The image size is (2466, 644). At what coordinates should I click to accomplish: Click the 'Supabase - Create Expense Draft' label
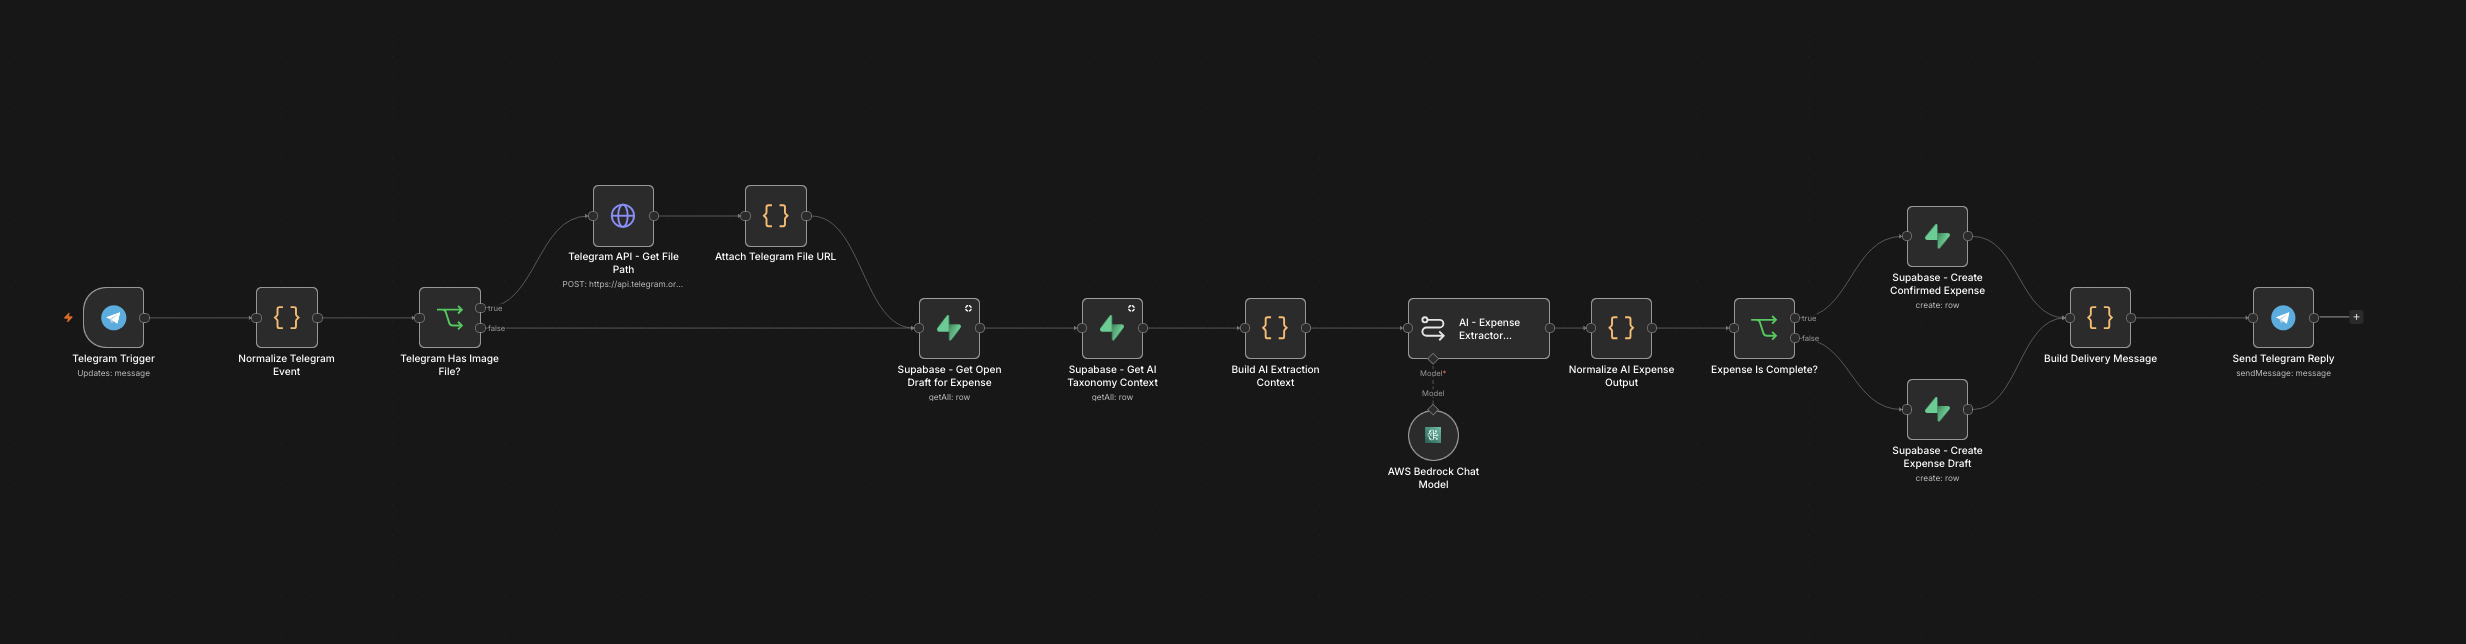1937,457
